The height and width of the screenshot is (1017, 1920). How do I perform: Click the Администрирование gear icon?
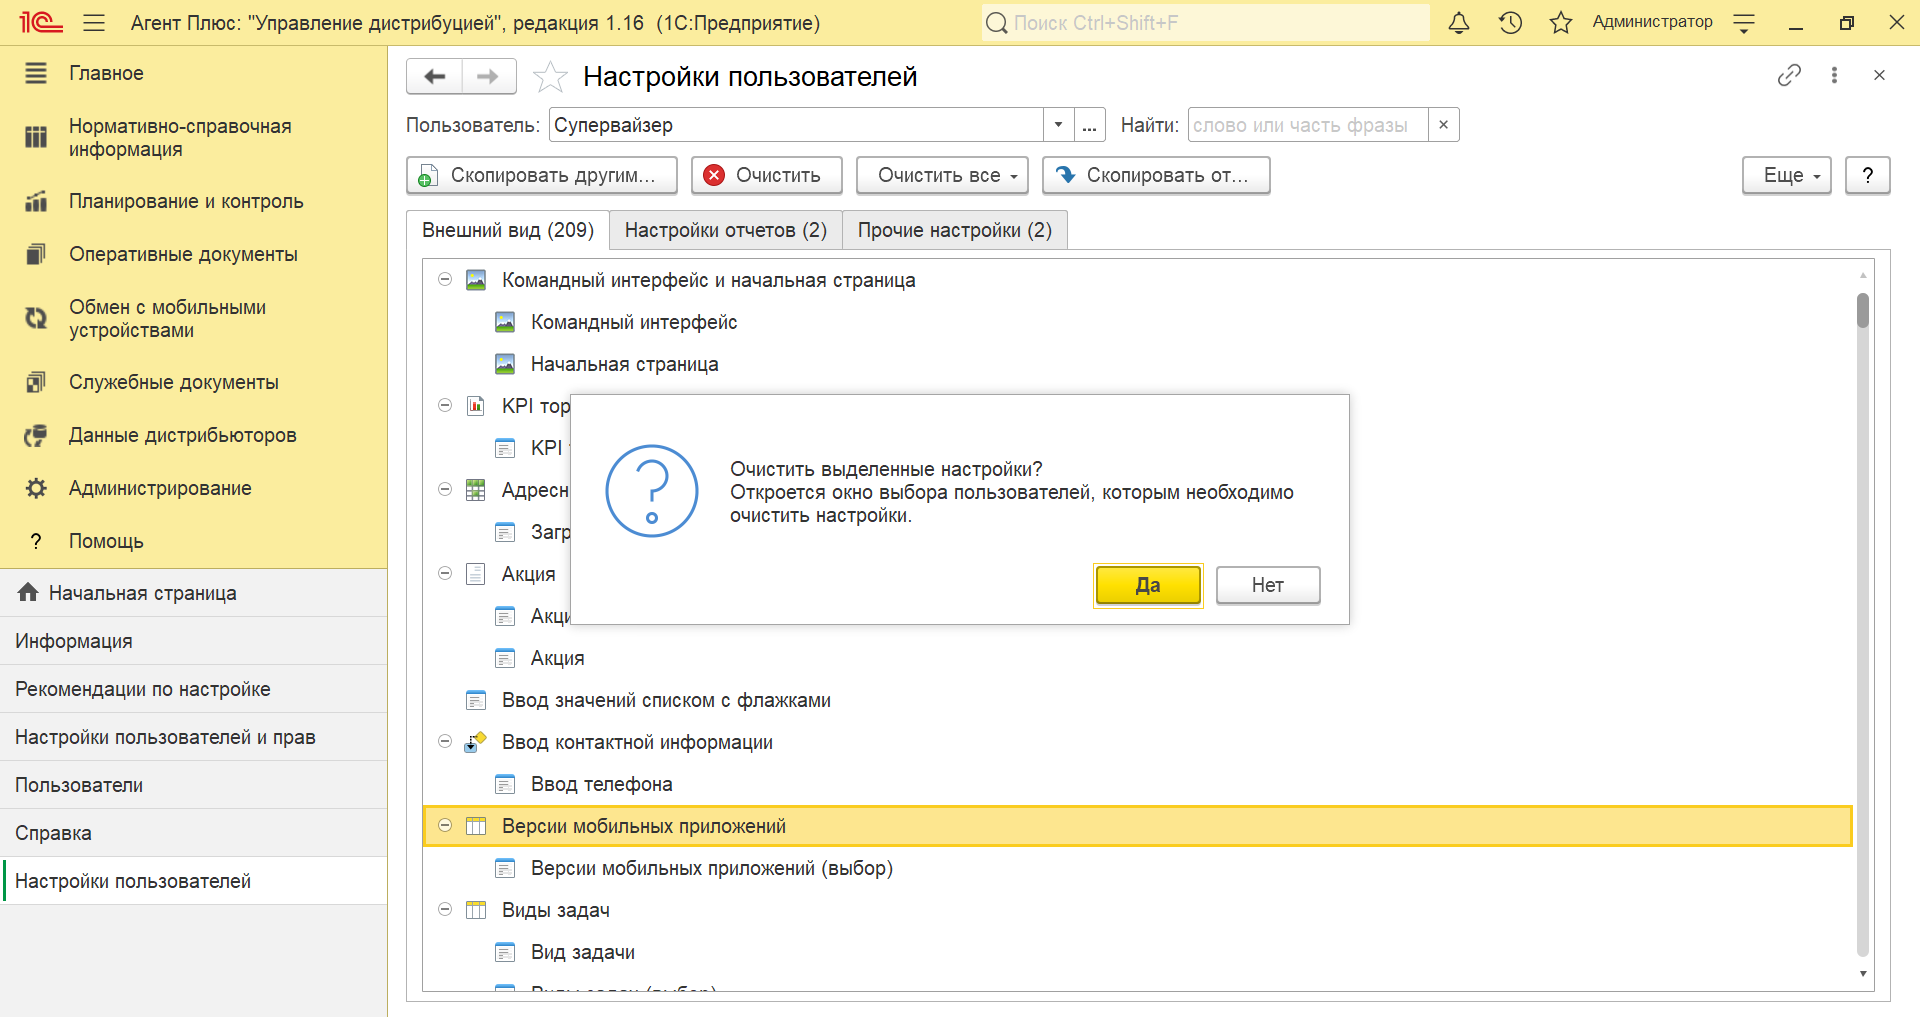click(x=36, y=488)
